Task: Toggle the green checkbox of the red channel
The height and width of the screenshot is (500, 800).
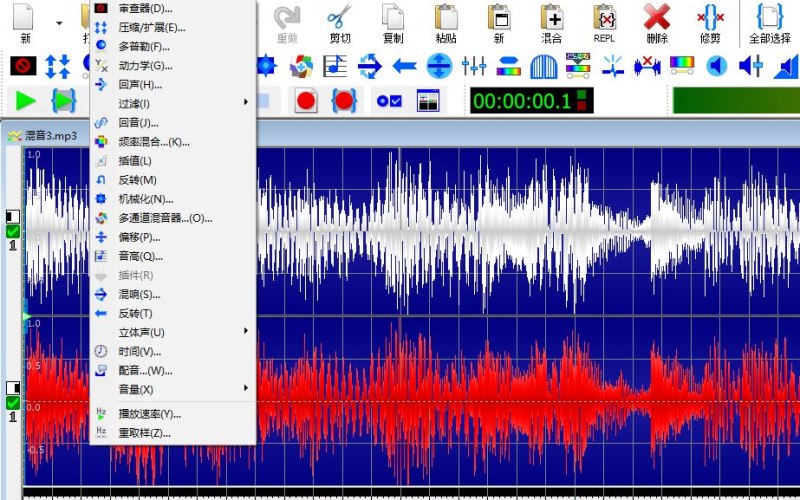Action: [x=13, y=403]
